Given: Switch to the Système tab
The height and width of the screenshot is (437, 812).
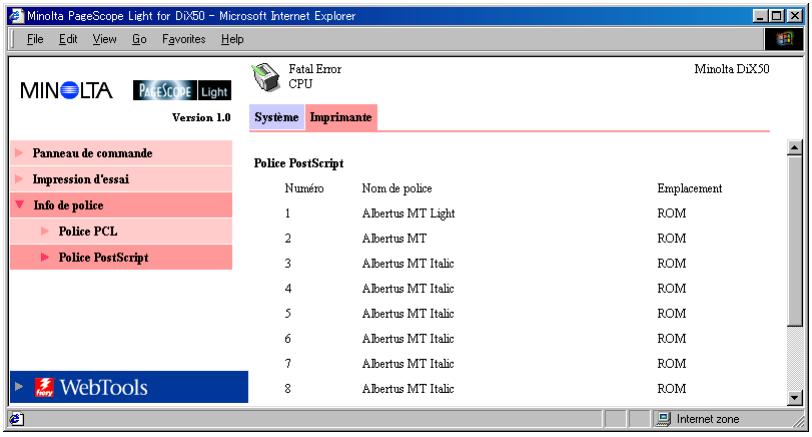Looking at the screenshot, I should [277, 117].
